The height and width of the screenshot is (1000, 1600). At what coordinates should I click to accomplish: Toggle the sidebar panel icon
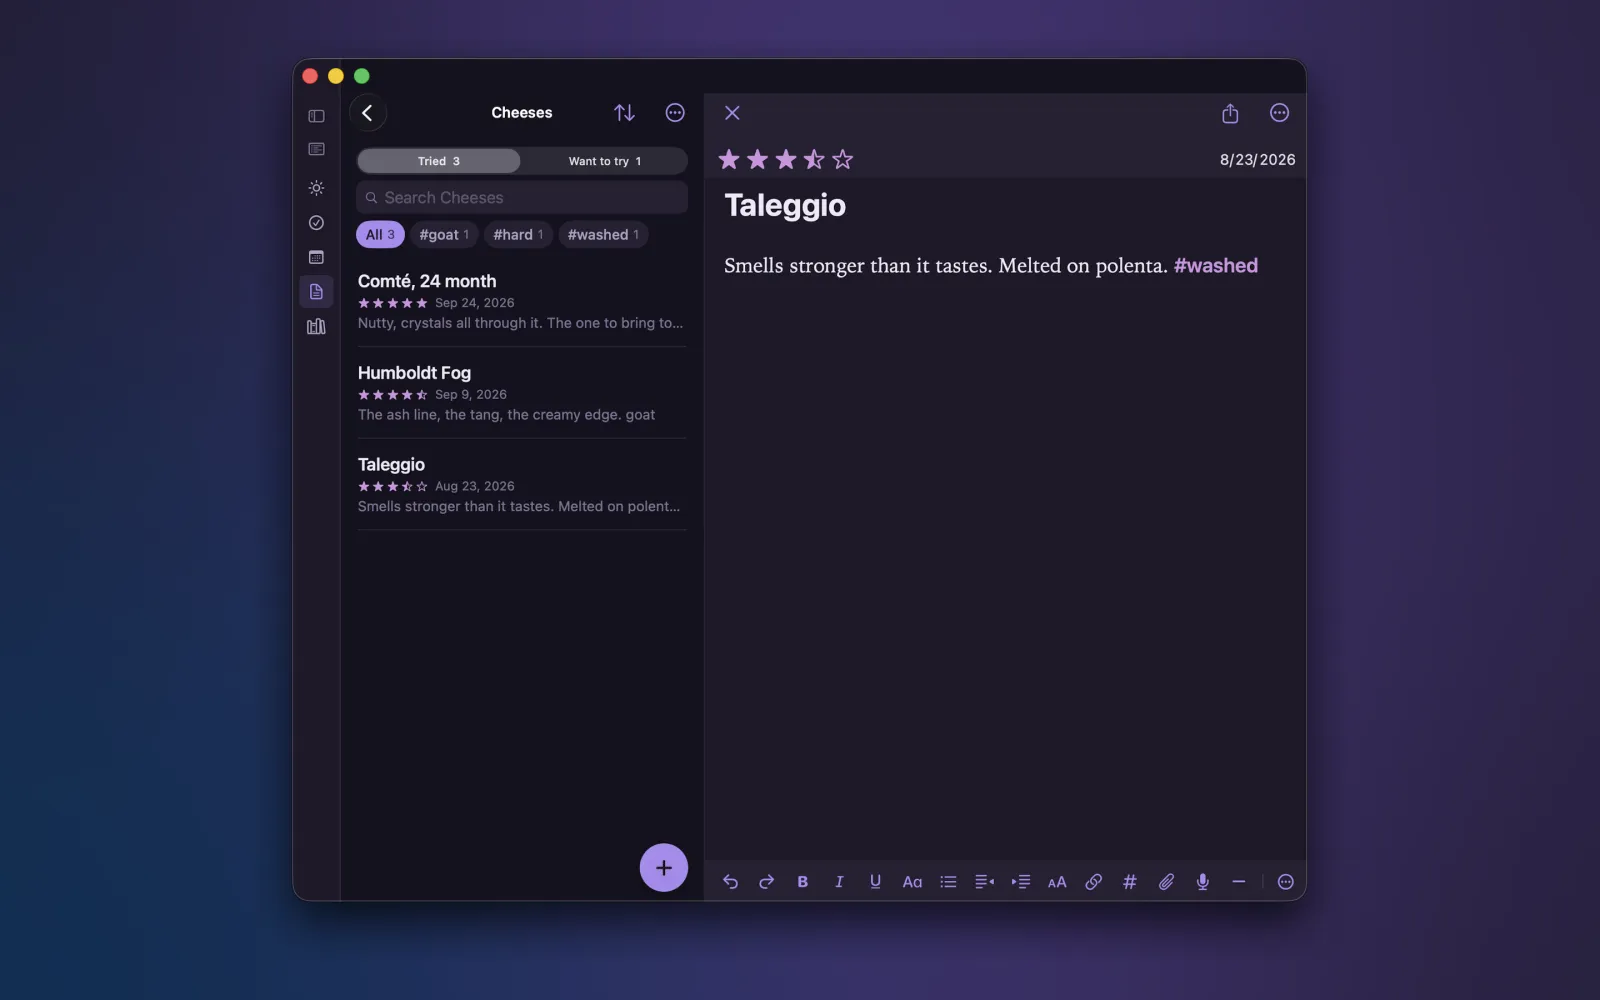click(x=316, y=116)
